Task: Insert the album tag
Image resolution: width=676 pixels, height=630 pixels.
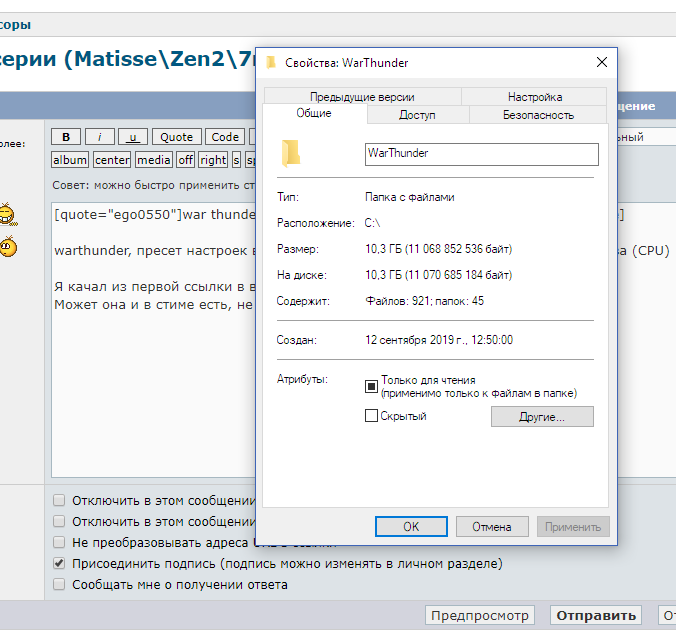Action: click(x=70, y=160)
